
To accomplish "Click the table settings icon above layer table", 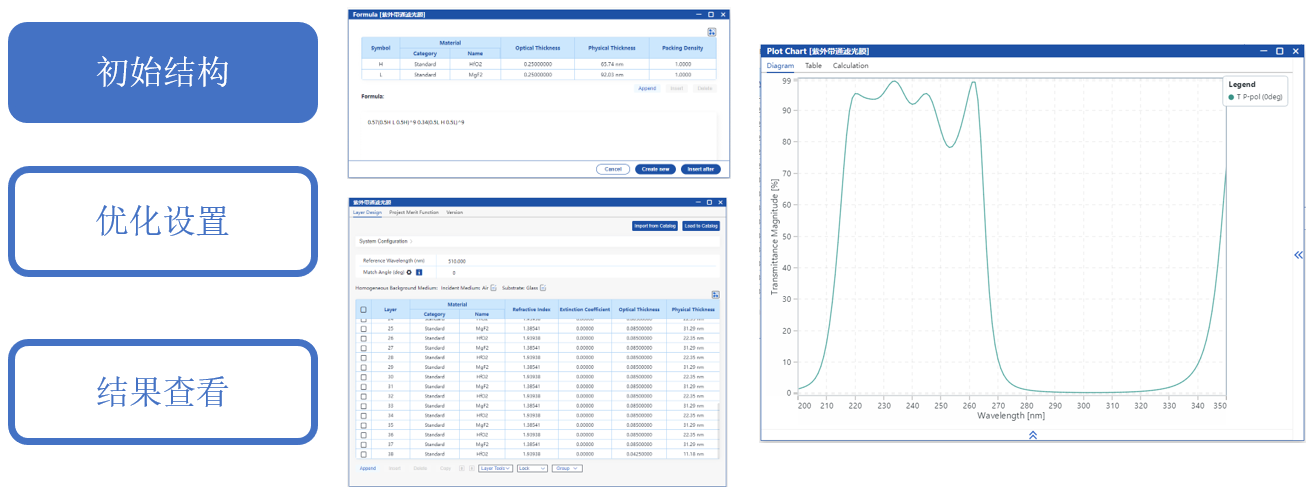I will point(715,294).
